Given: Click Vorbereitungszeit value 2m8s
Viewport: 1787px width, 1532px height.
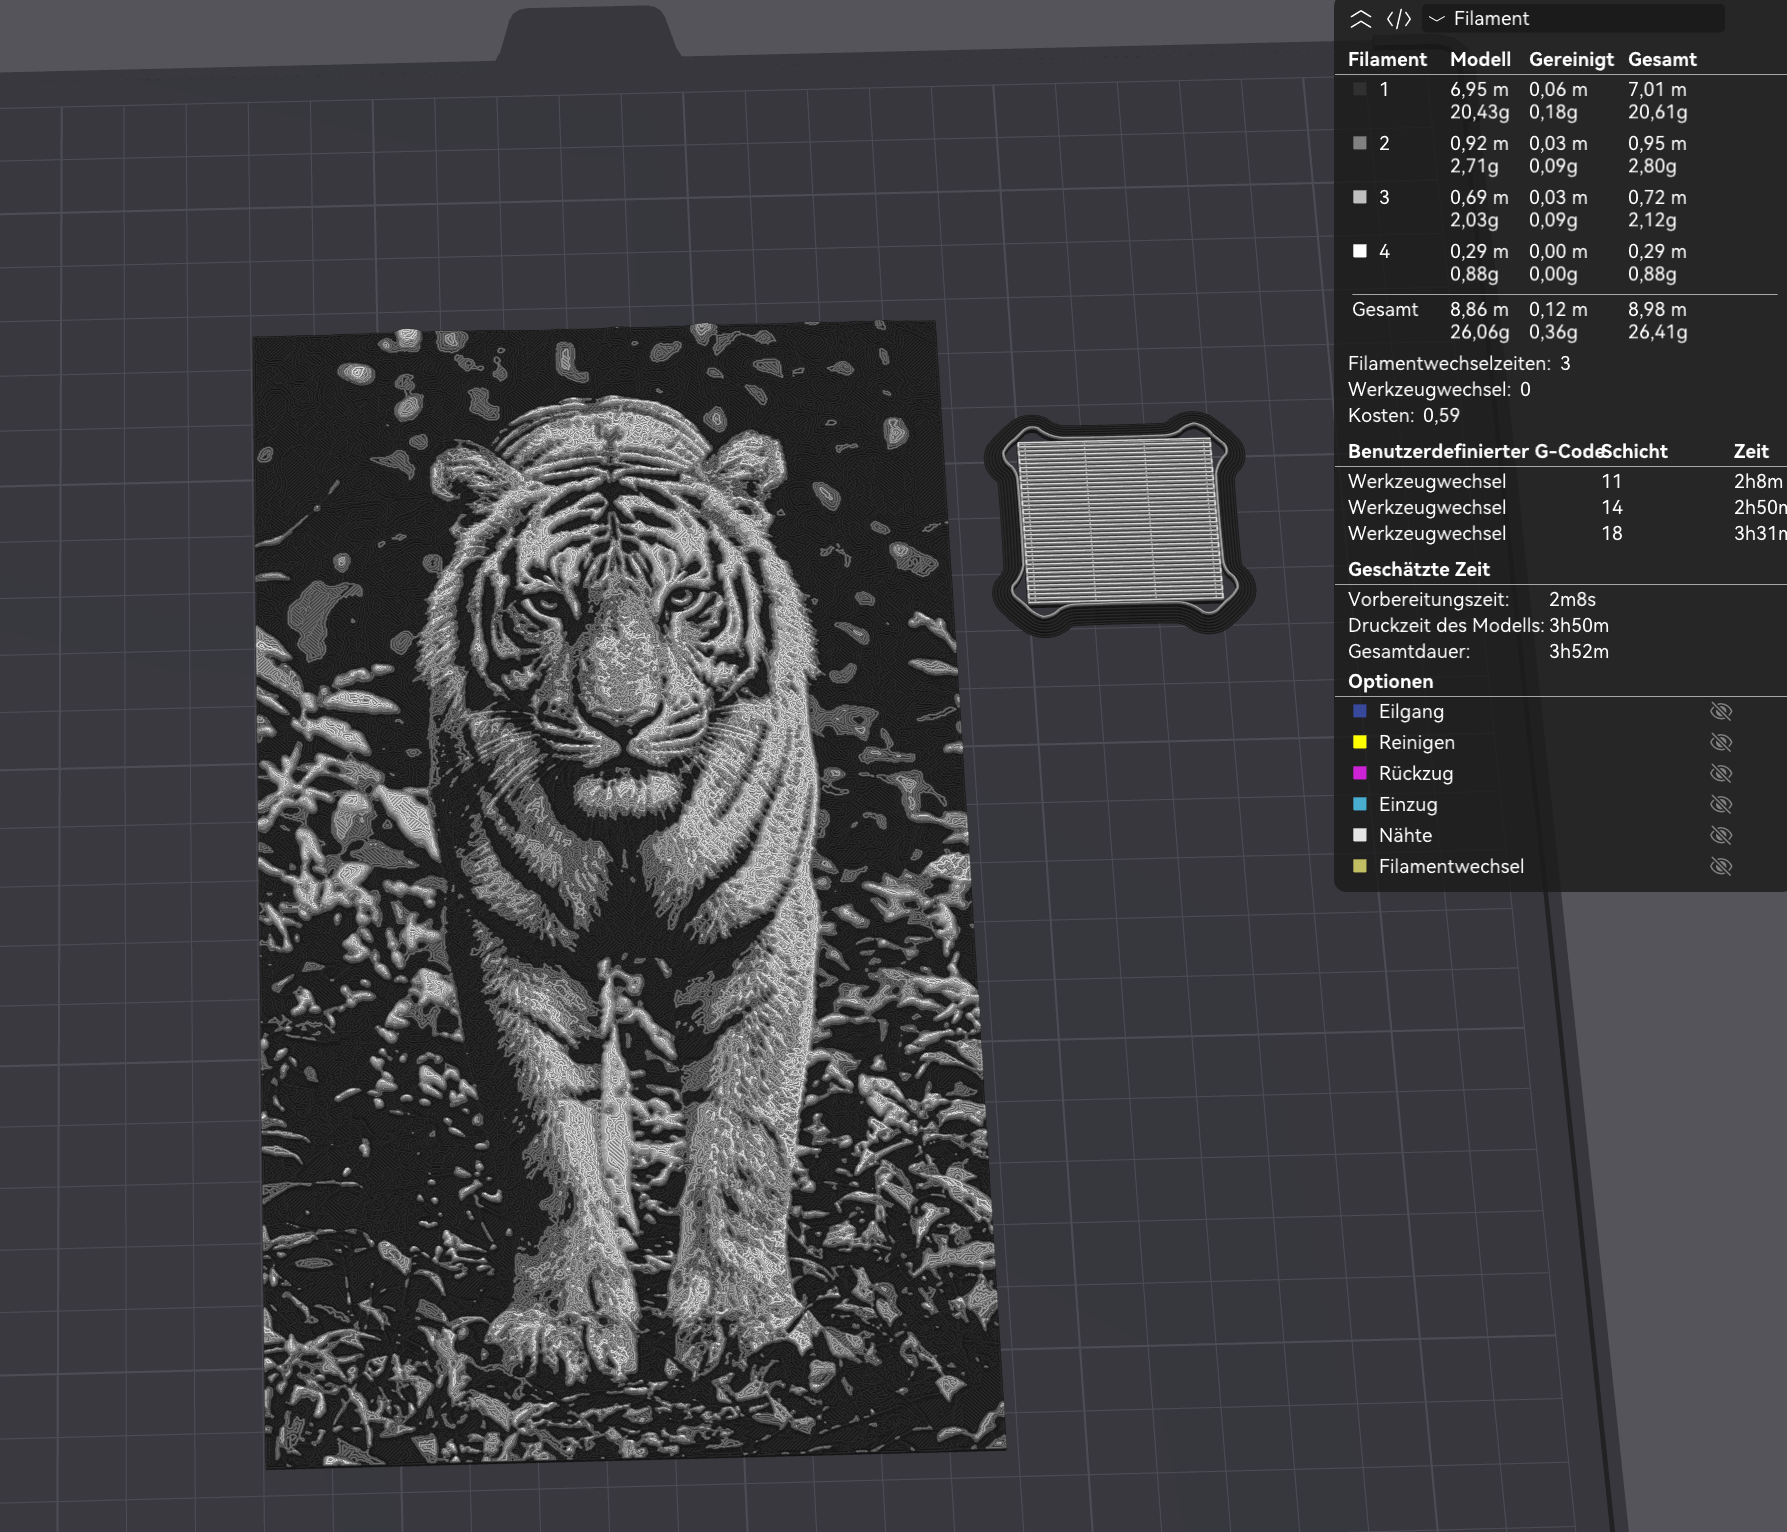Looking at the screenshot, I should (1572, 600).
